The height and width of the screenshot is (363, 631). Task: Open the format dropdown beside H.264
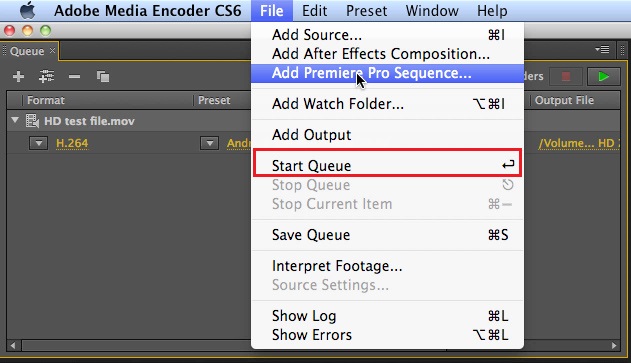[x=38, y=143]
